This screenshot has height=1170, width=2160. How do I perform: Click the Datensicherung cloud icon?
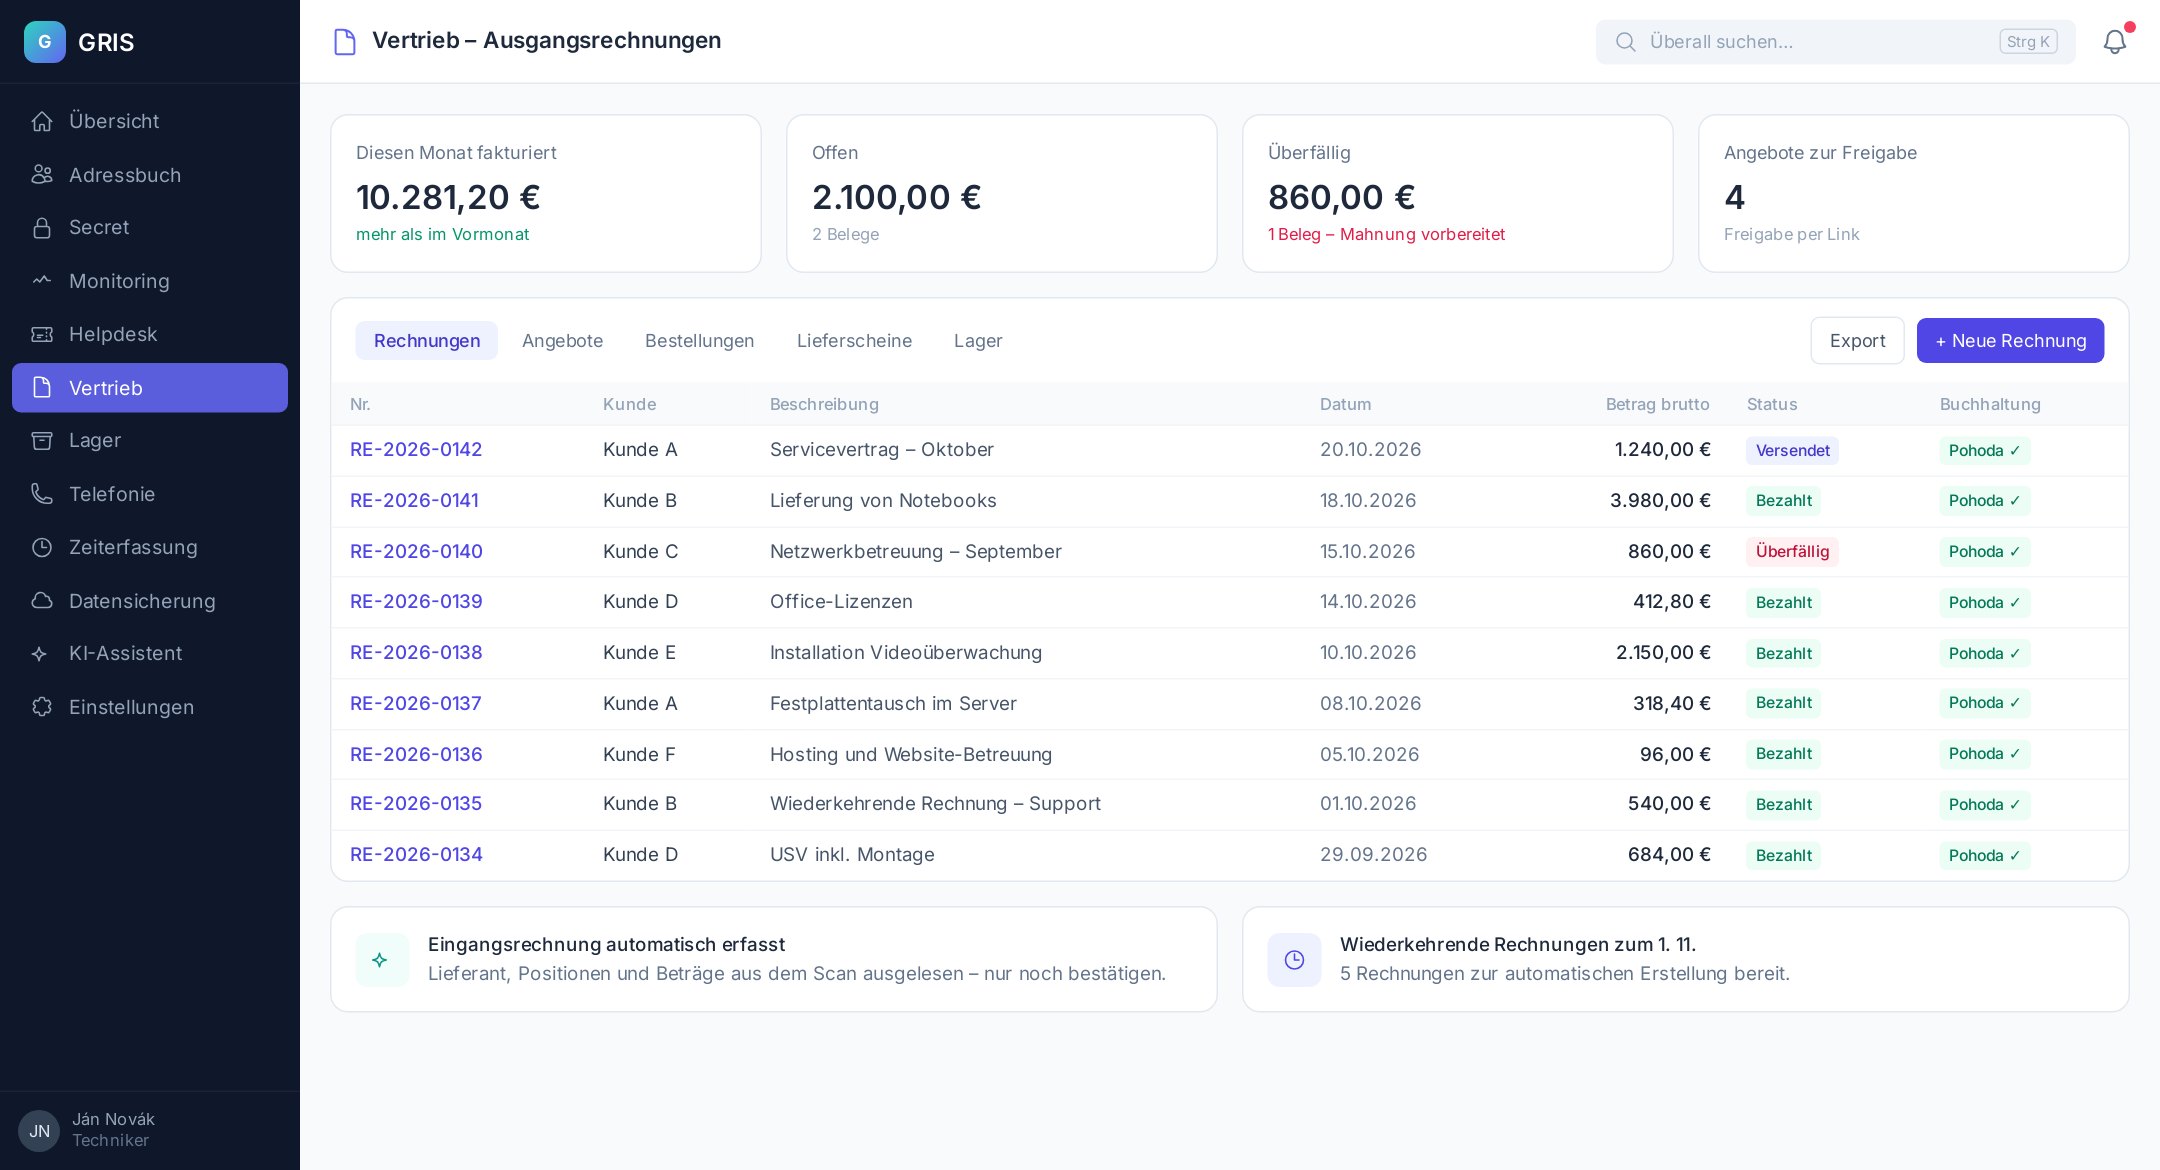42,601
